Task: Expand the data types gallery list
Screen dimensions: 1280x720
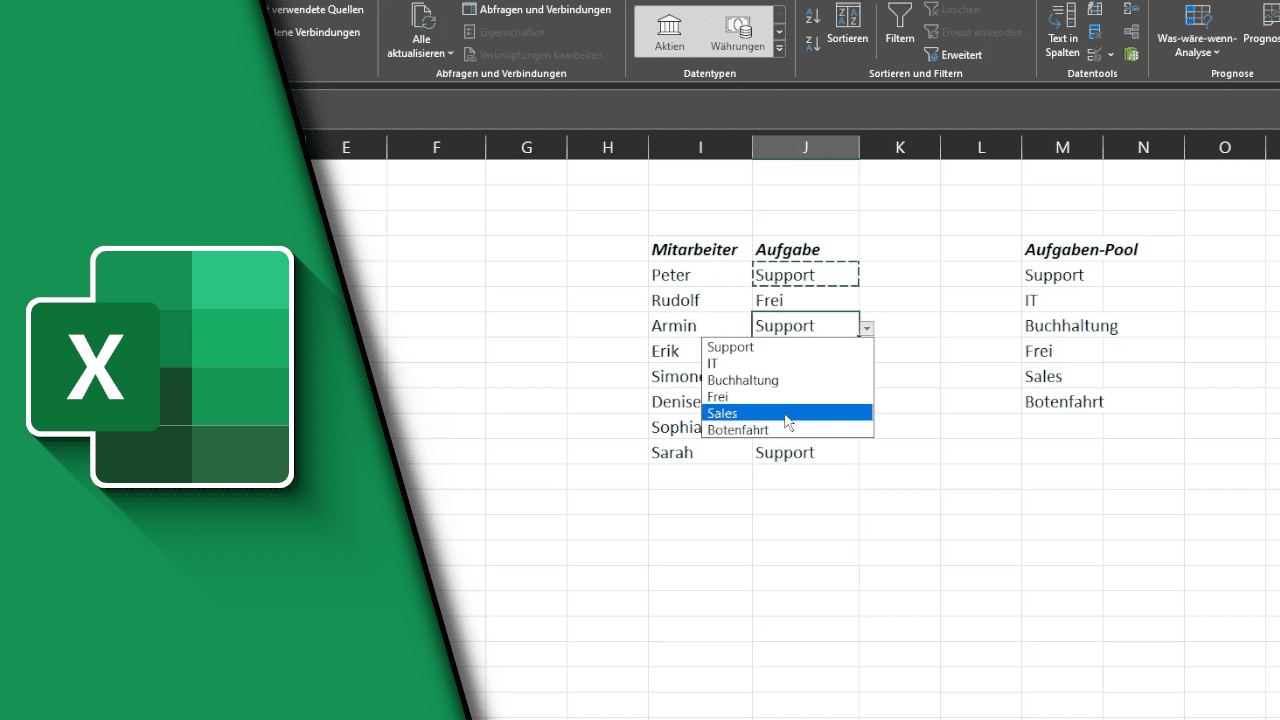Action: (780, 48)
